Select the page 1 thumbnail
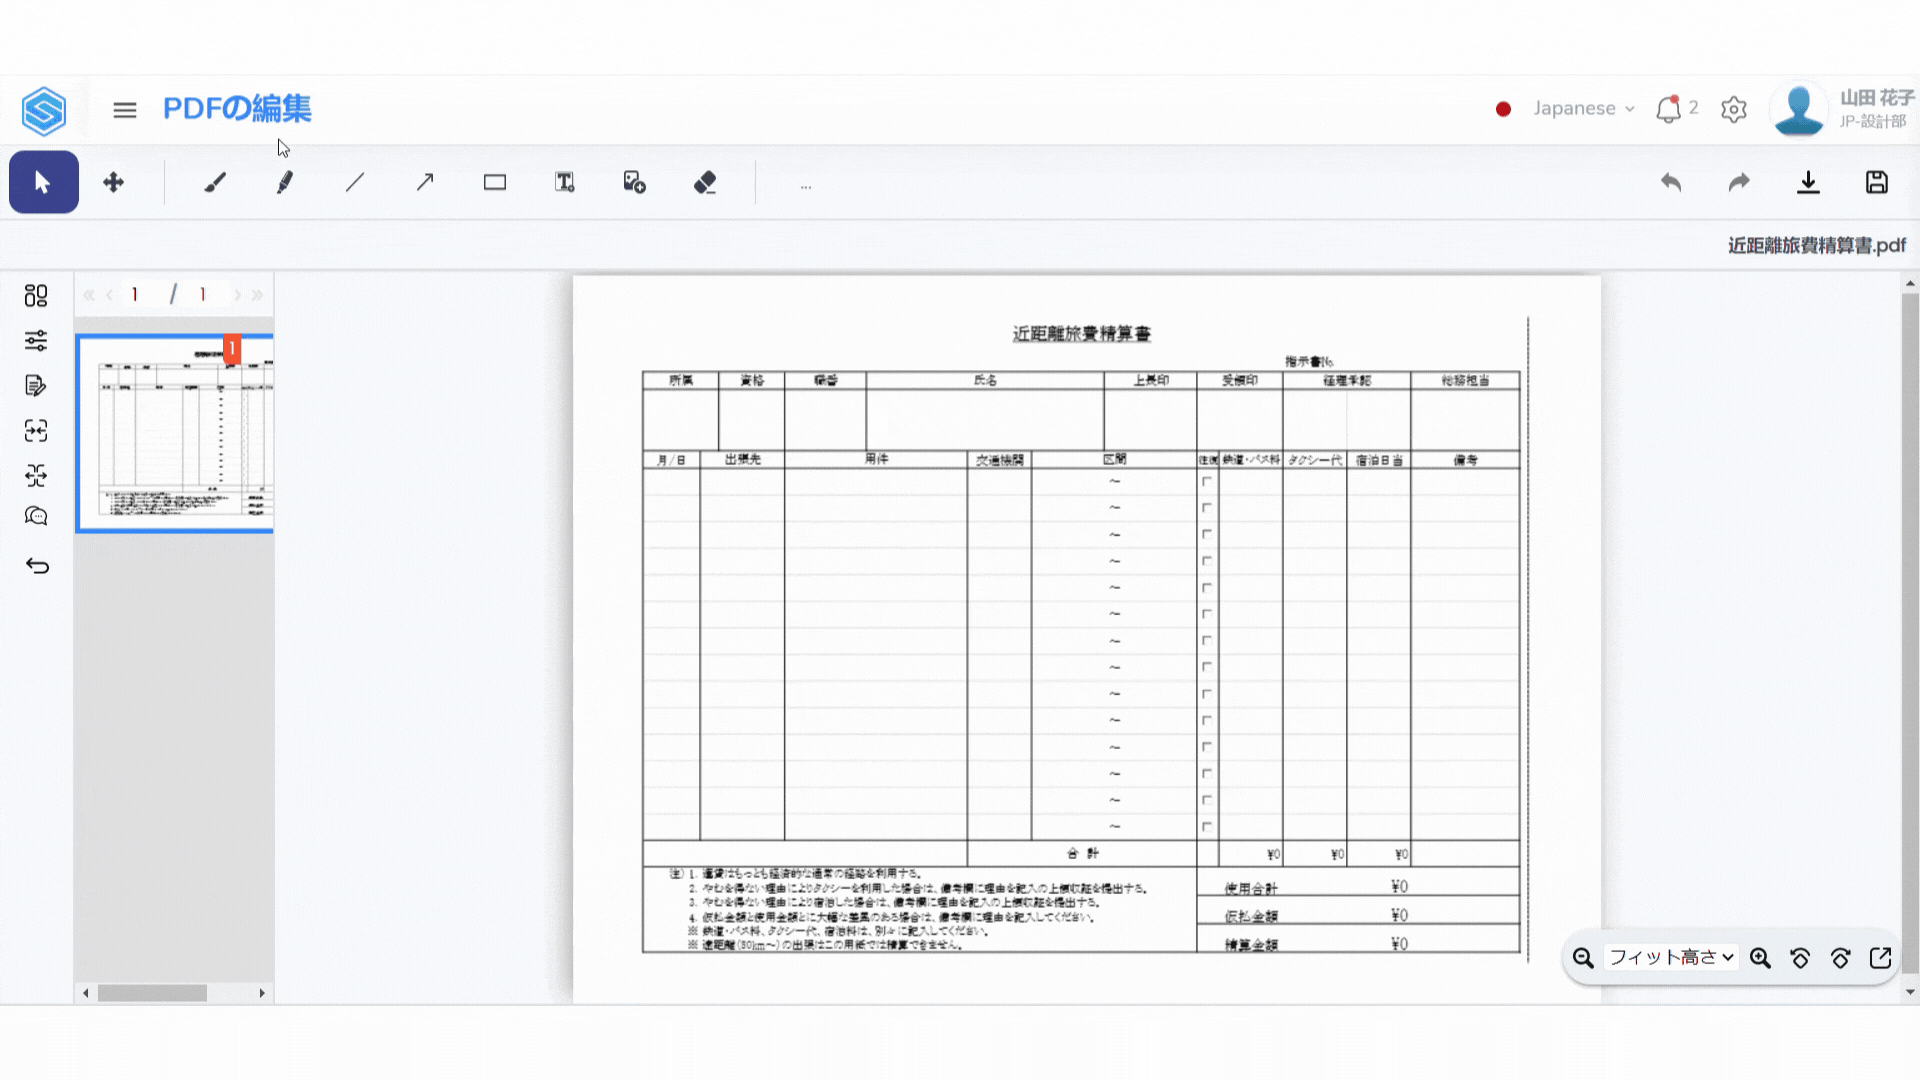This screenshot has width=1920, height=1080. point(175,433)
